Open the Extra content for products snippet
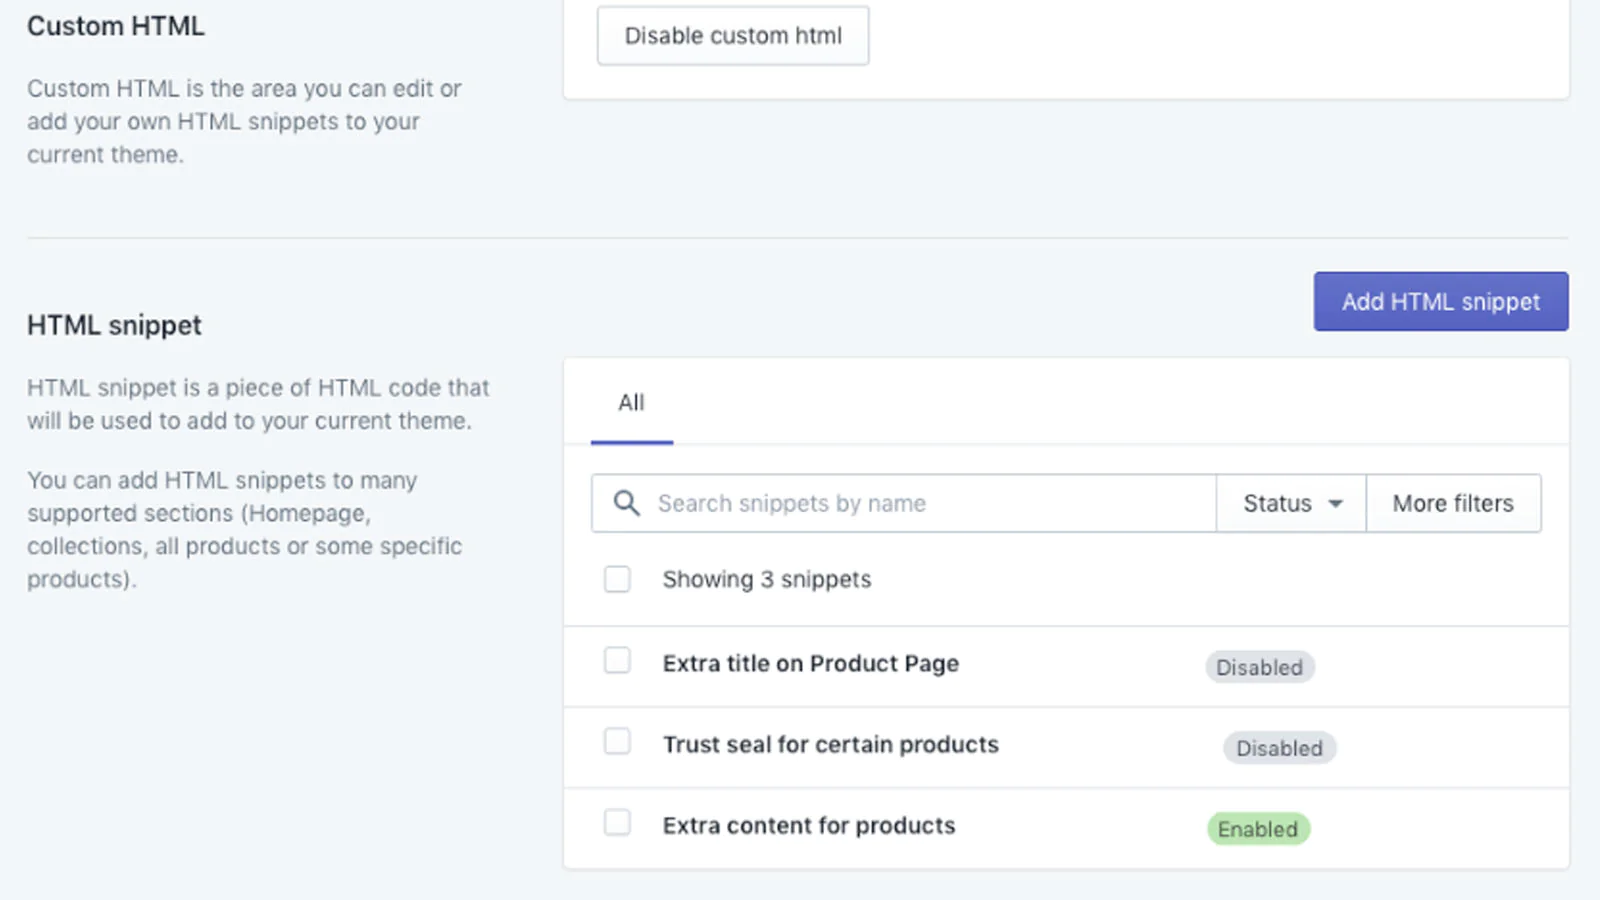 808,826
